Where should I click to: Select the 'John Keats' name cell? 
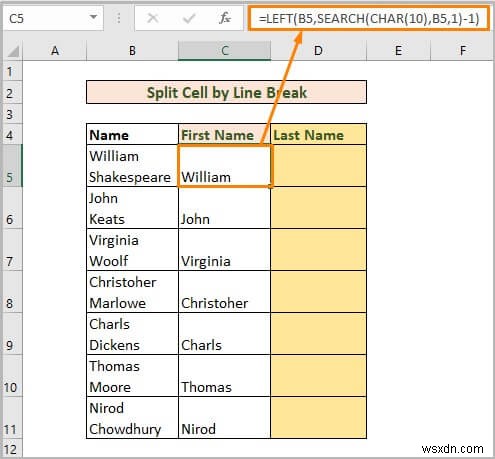click(x=132, y=208)
